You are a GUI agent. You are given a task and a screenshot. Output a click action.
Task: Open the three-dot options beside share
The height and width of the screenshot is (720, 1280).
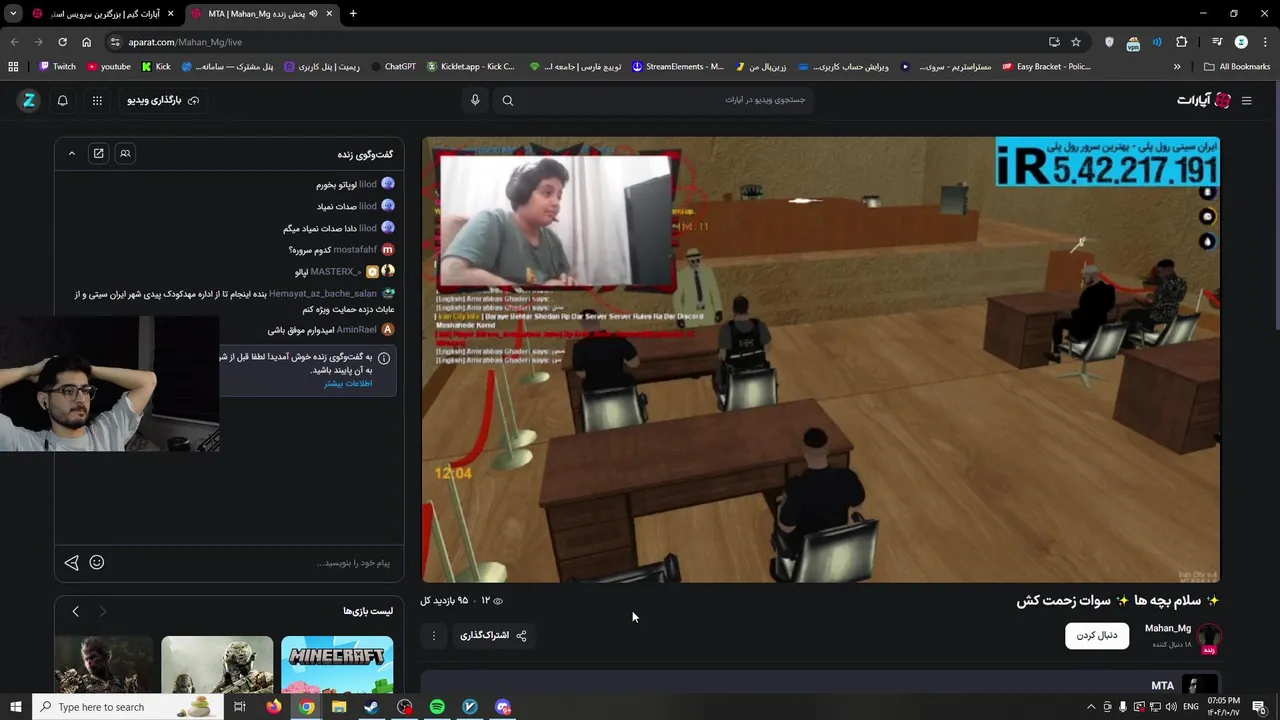pos(434,635)
